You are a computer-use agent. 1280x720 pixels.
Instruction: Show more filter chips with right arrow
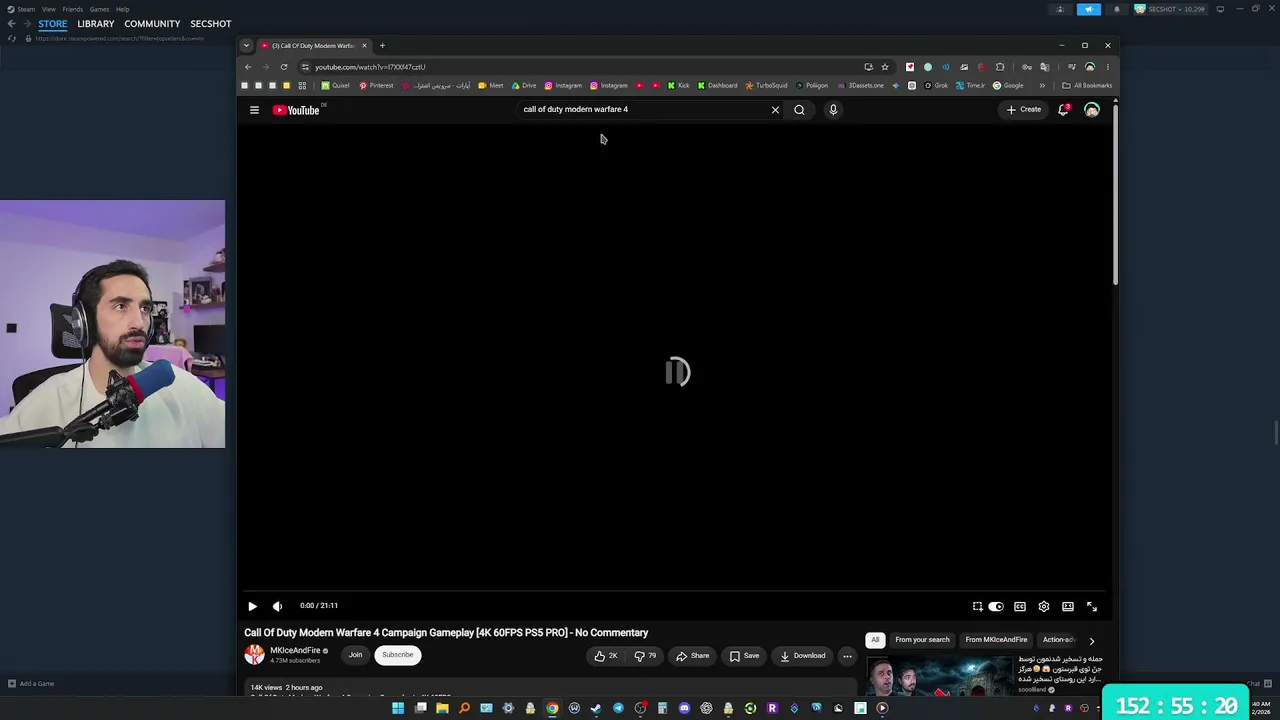(x=1092, y=640)
